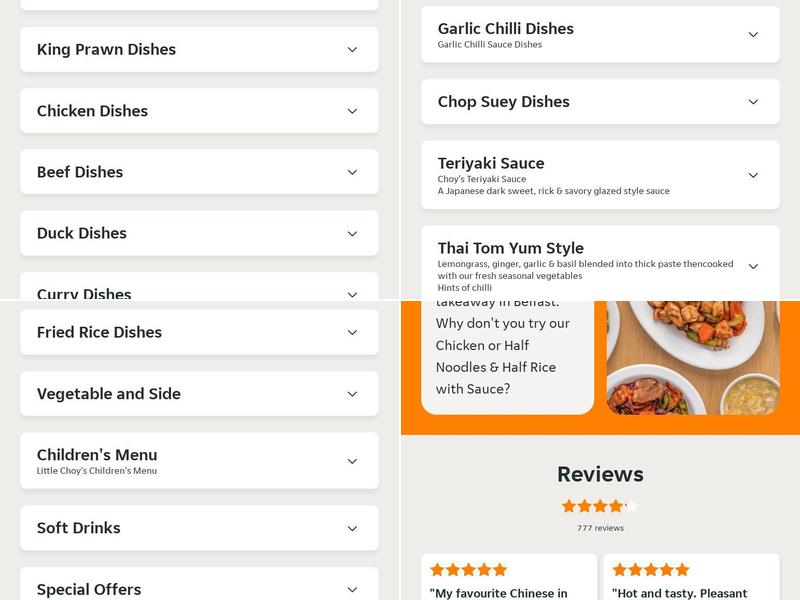Expand the Chicken Dishes category
Screen dimensions: 800x600
tap(199, 111)
